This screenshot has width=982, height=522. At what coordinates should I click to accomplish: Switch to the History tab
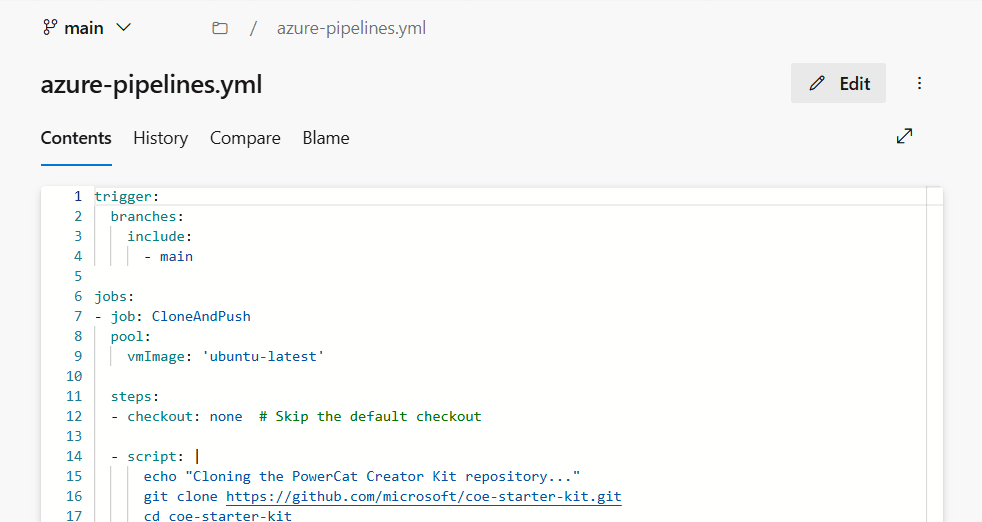coord(160,138)
